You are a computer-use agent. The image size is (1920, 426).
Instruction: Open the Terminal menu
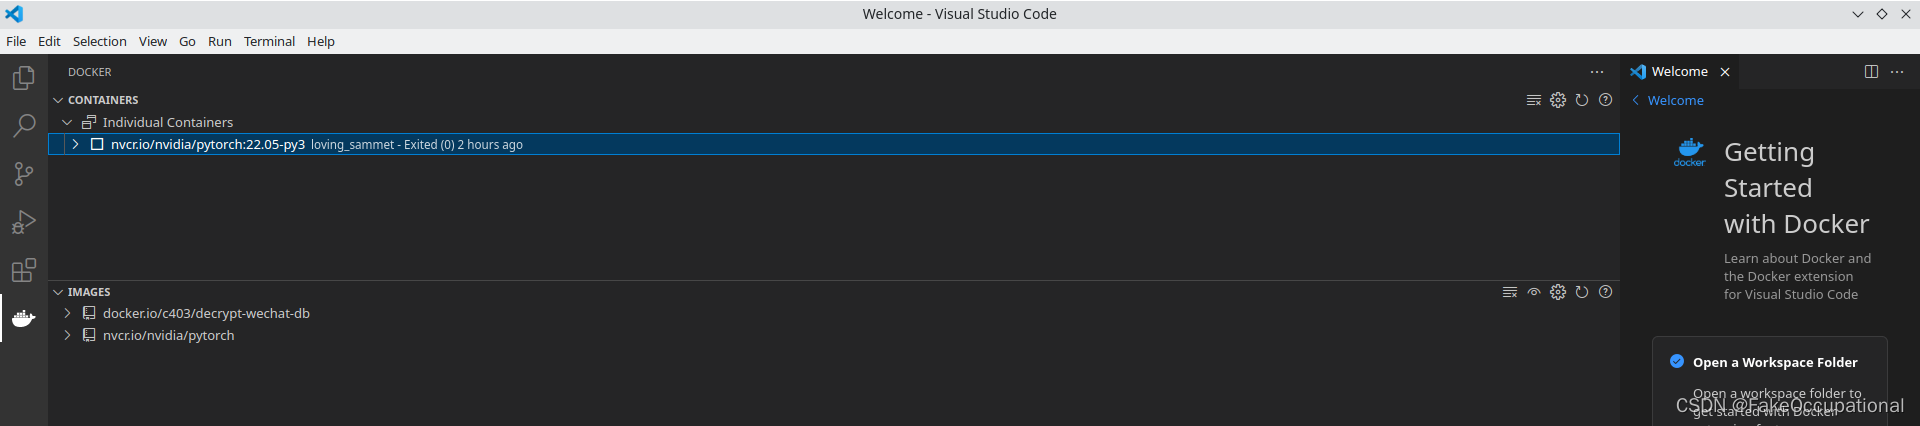269,41
